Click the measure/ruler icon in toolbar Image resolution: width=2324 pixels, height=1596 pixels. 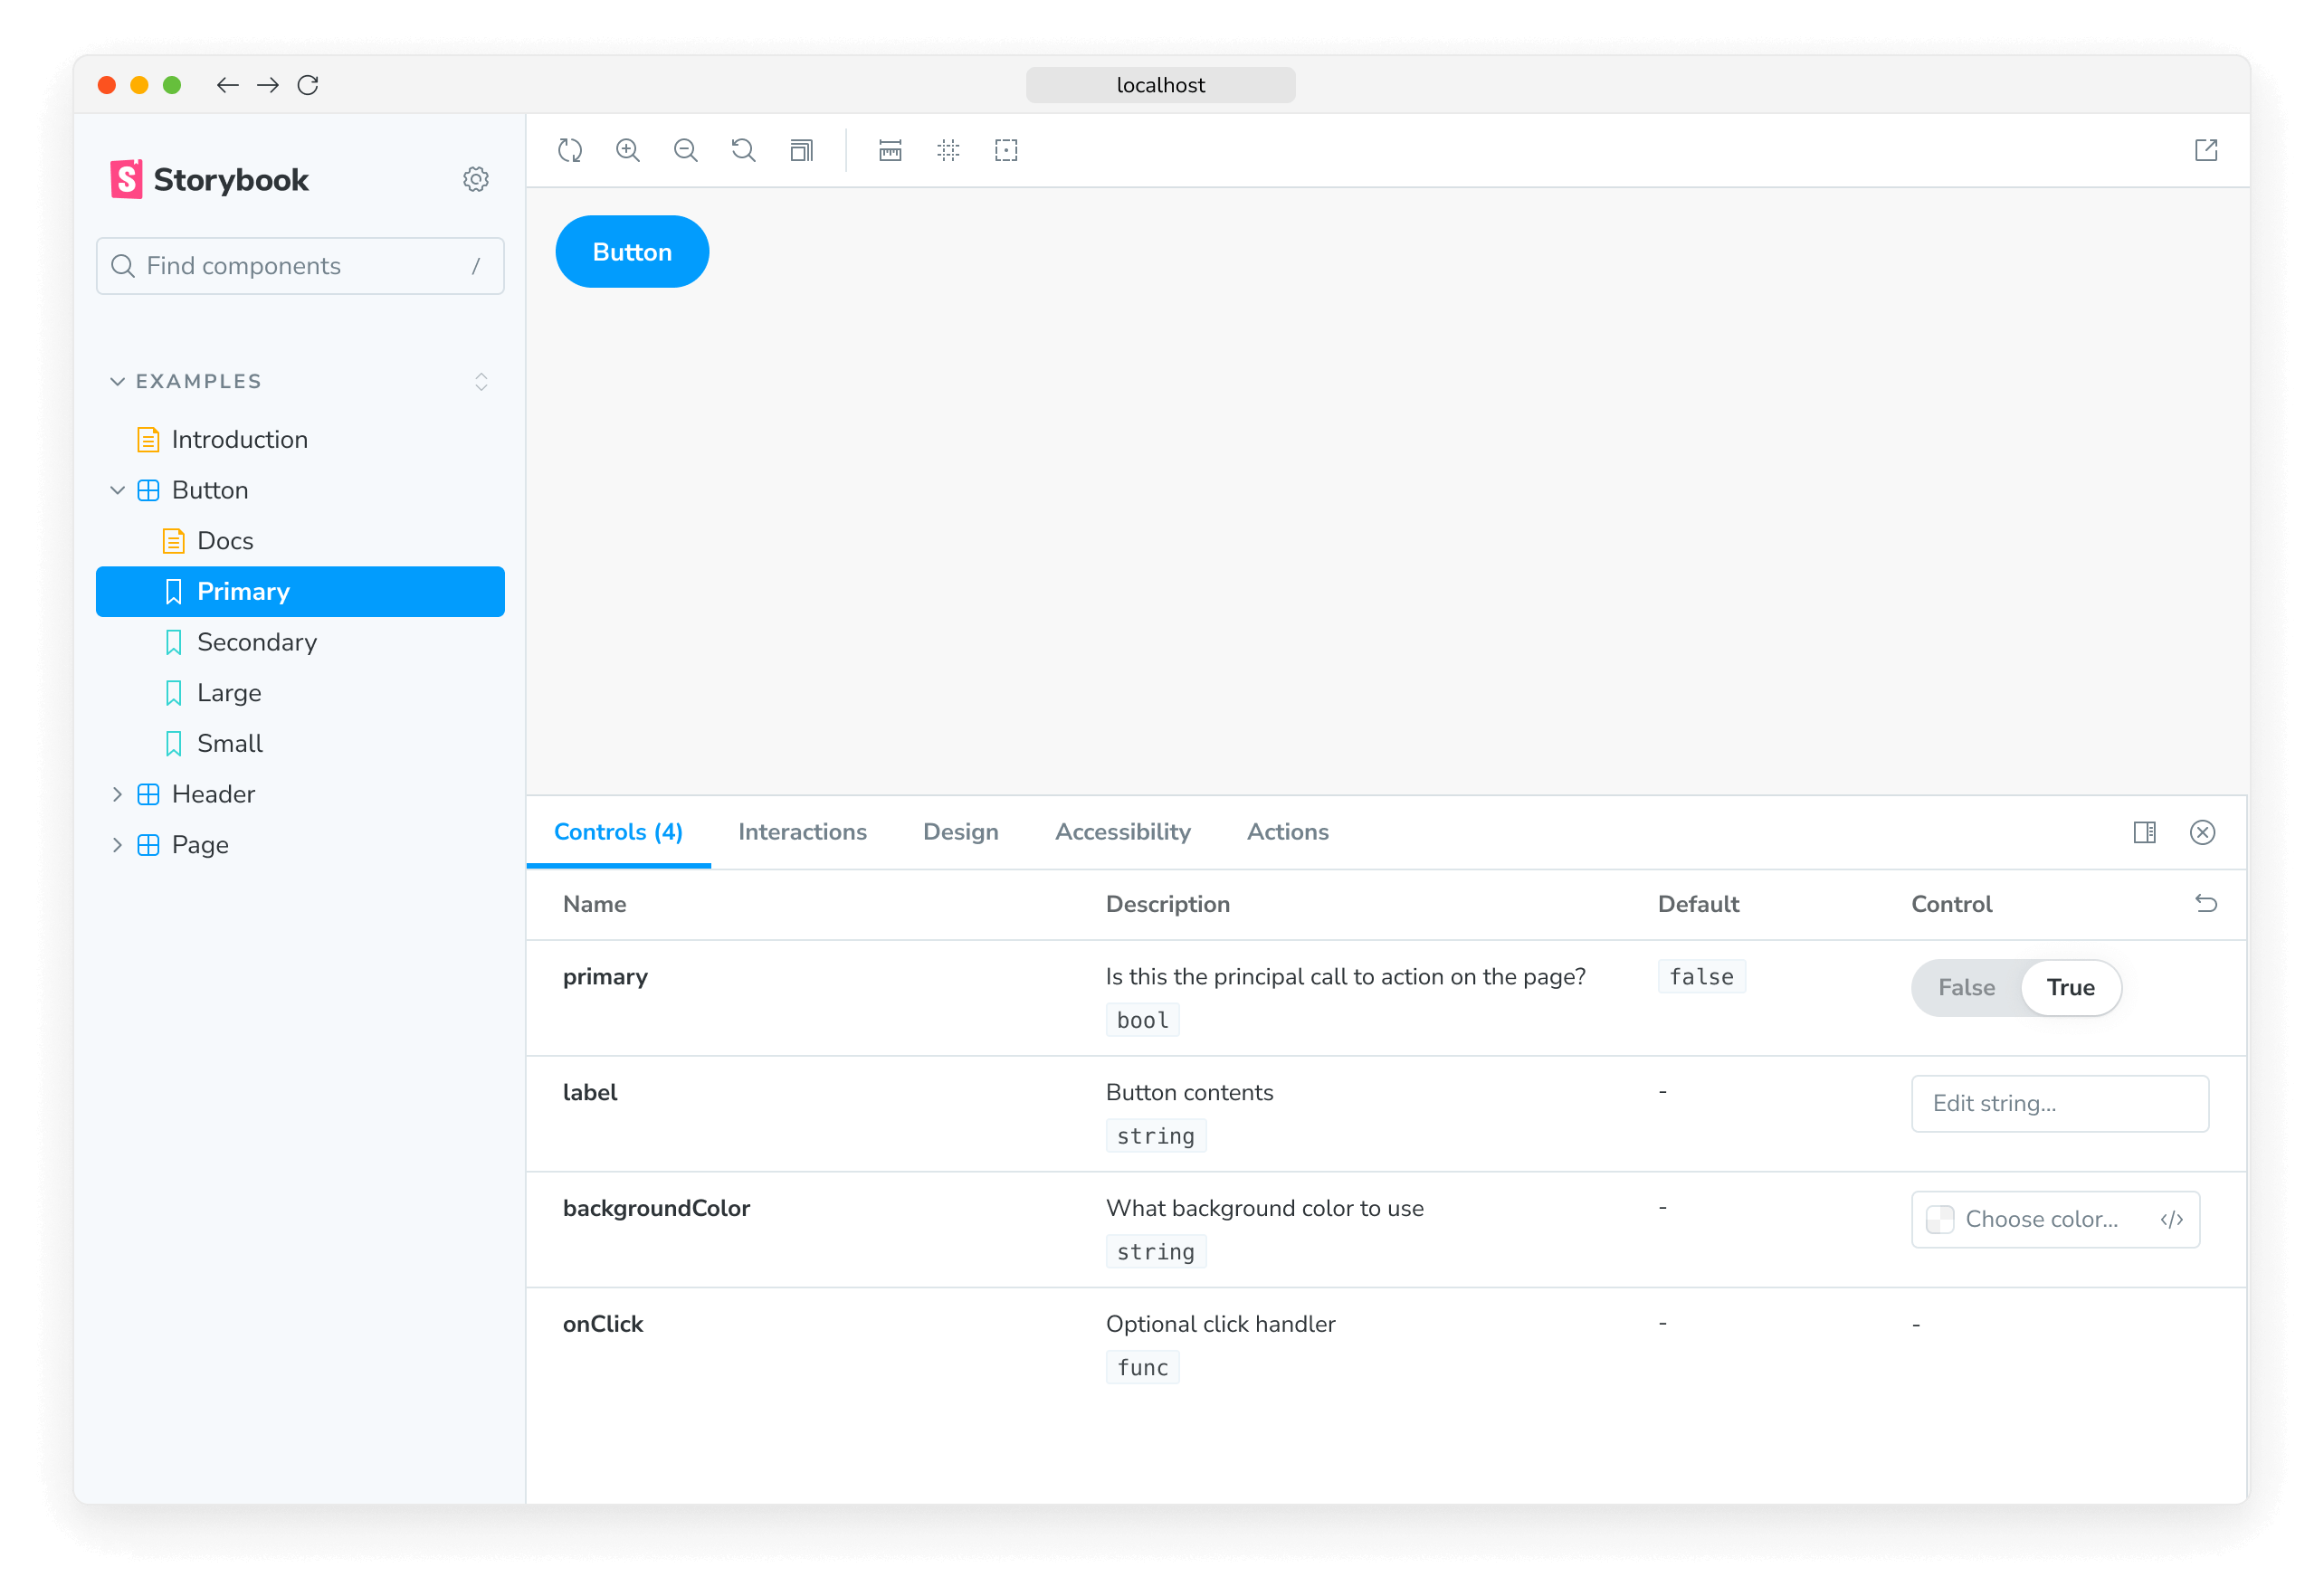[x=889, y=150]
